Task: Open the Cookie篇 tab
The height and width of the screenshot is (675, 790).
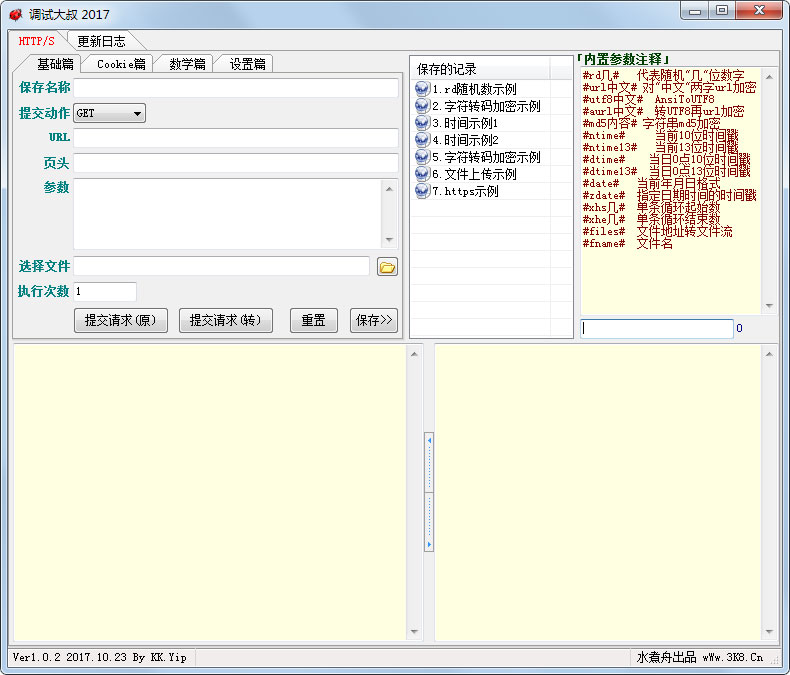Action: 121,64
